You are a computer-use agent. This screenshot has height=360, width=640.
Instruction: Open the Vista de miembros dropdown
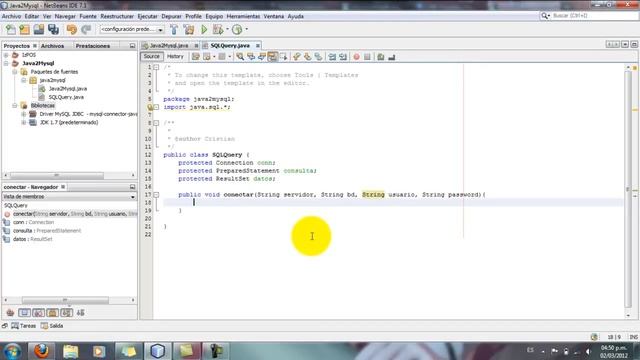69,197
